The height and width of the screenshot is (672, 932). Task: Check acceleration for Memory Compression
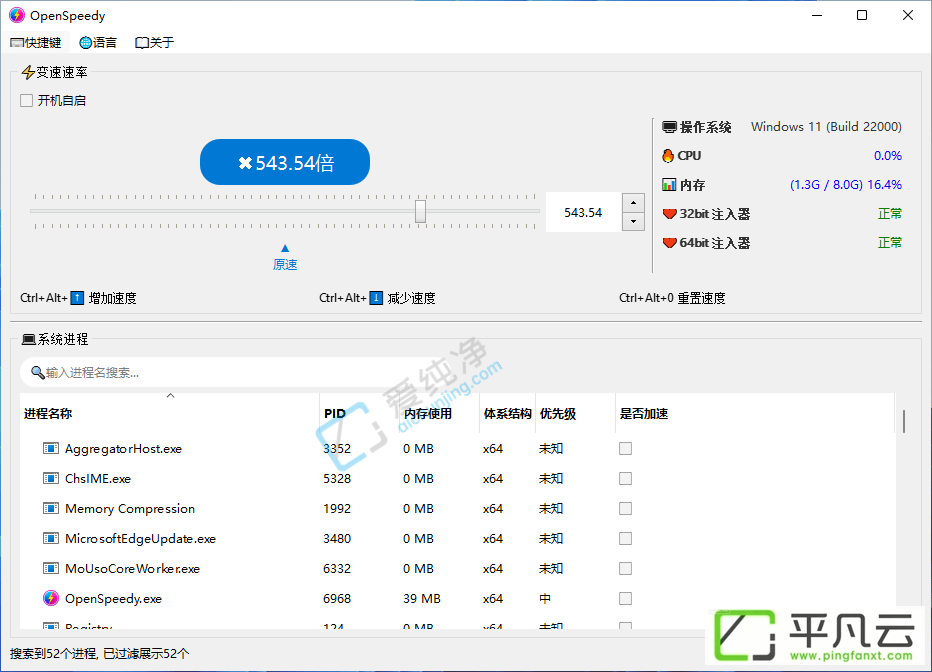[625, 509]
